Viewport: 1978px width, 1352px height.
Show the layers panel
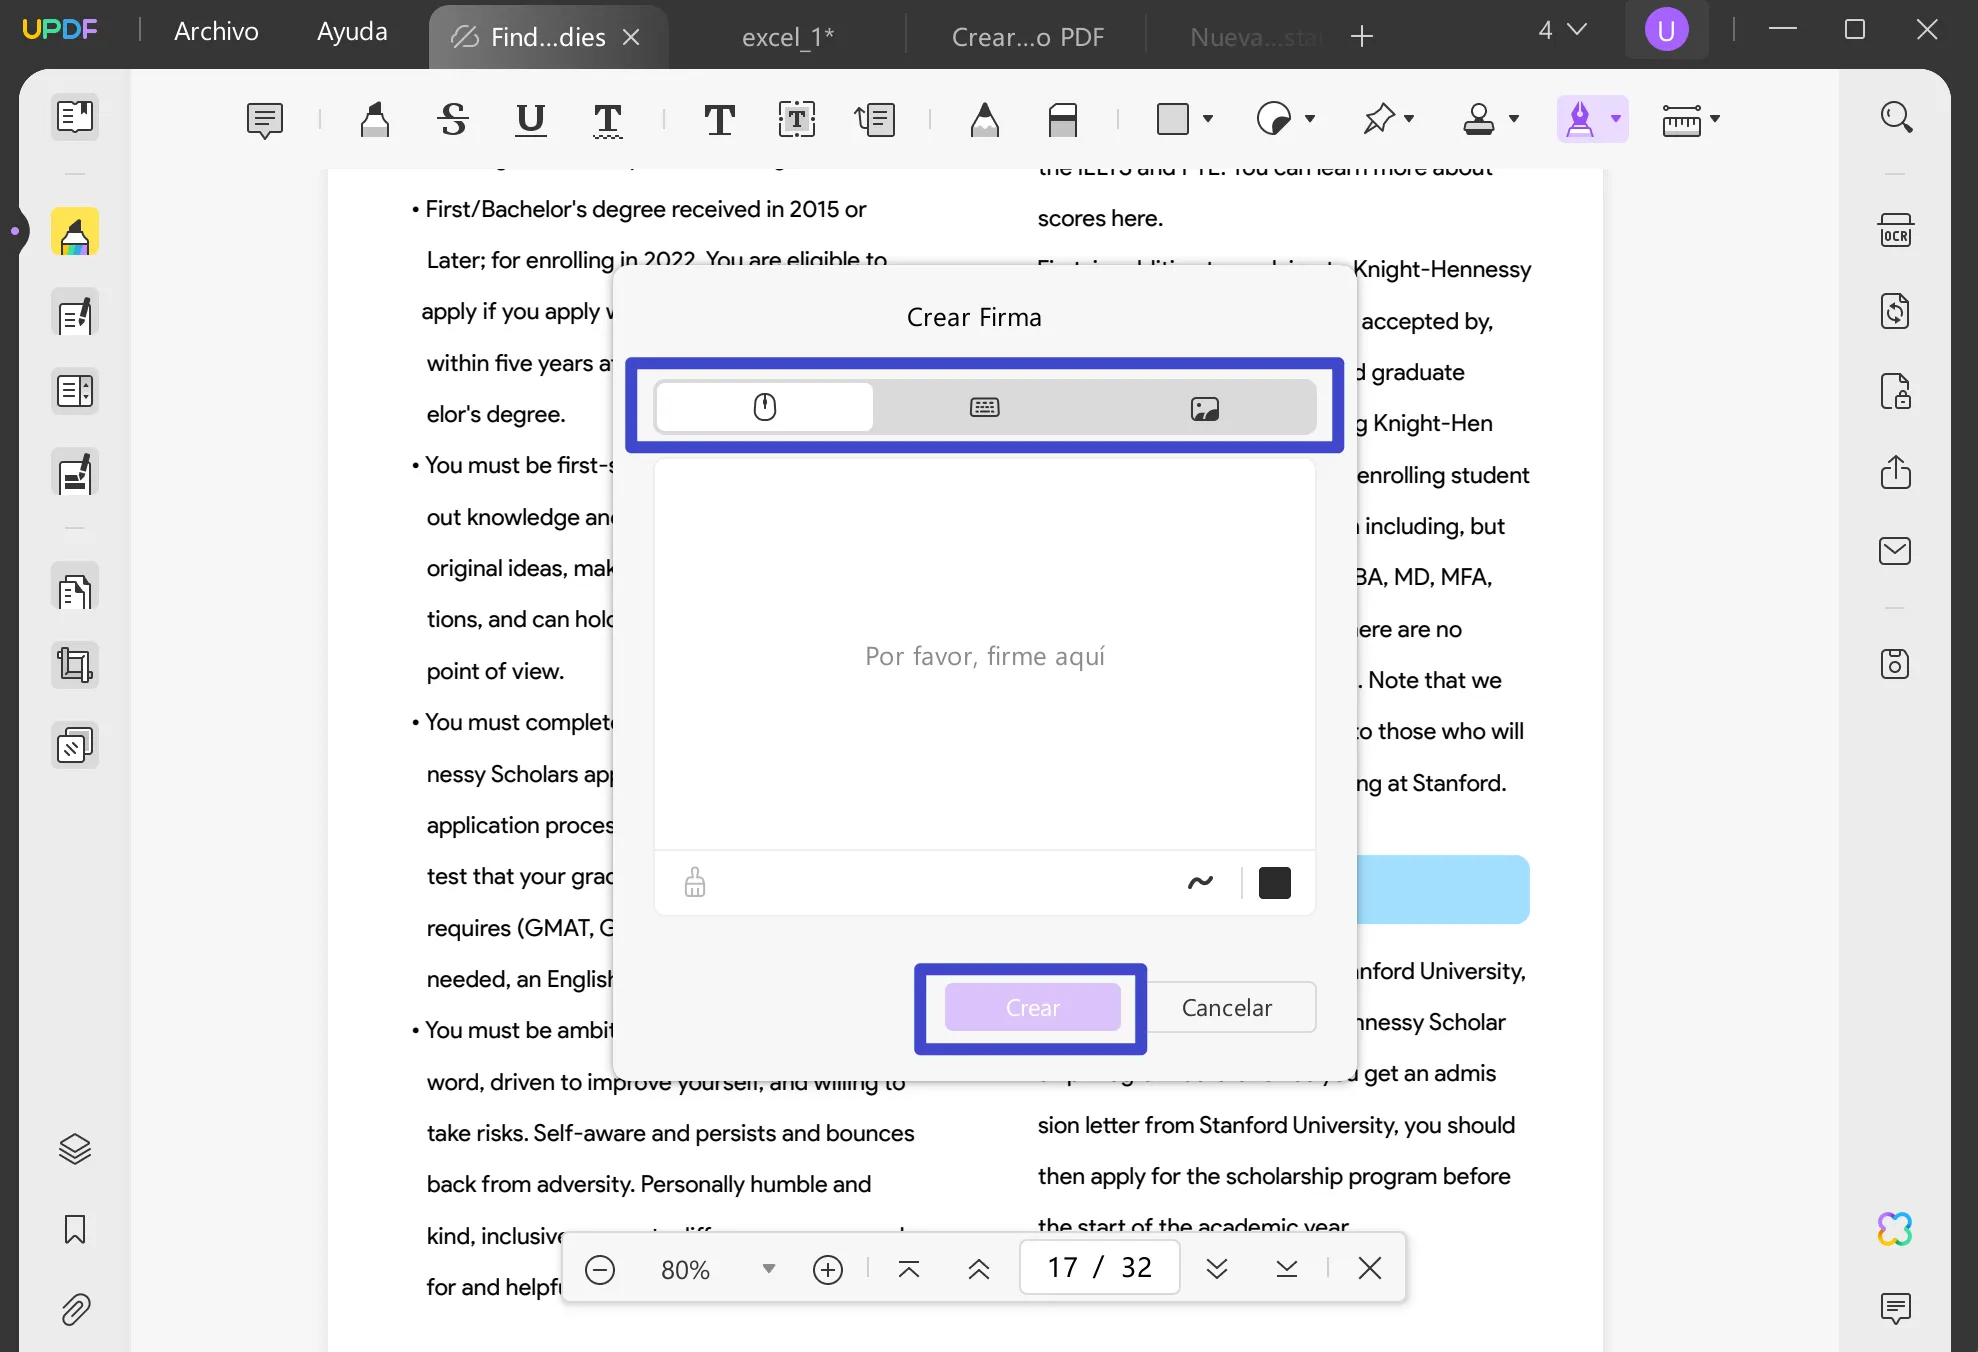[x=75, y=1149]
